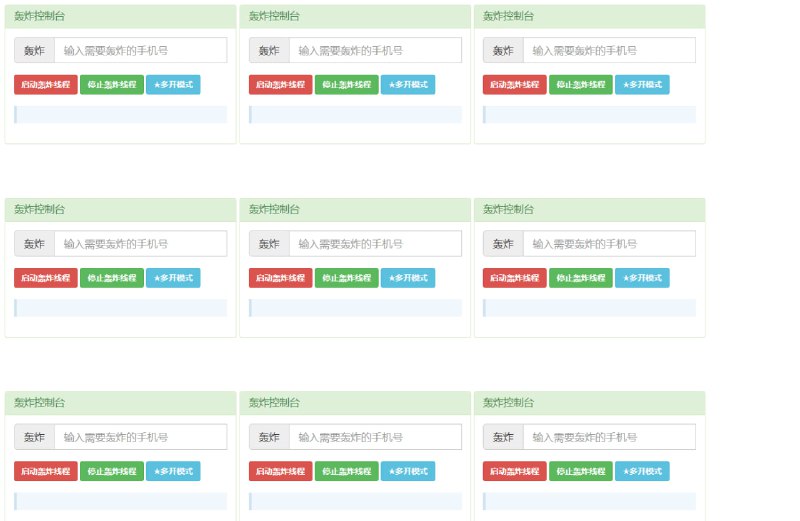The height and width of the screenshot is (521, 800).
Task: Click the light-blue log area in center panel
Action: 355,308
